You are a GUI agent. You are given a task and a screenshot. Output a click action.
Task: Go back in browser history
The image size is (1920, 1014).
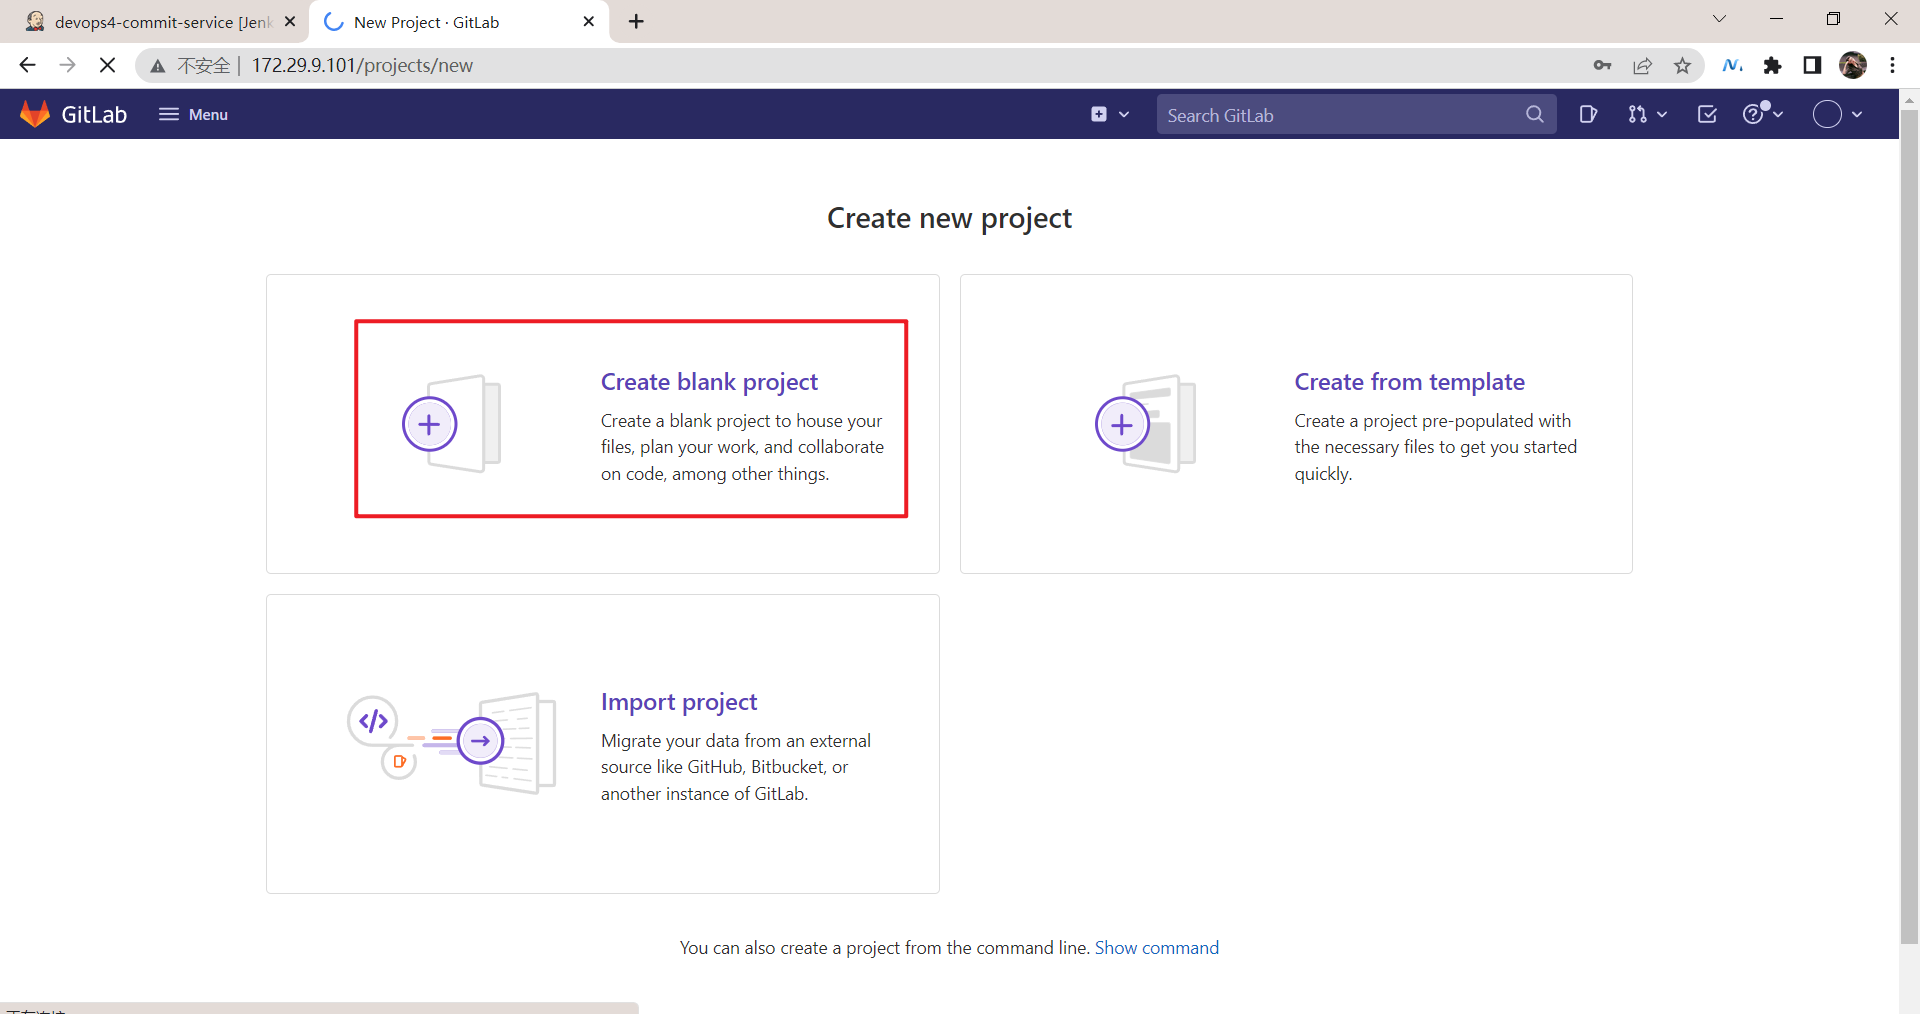coord(27,65)
